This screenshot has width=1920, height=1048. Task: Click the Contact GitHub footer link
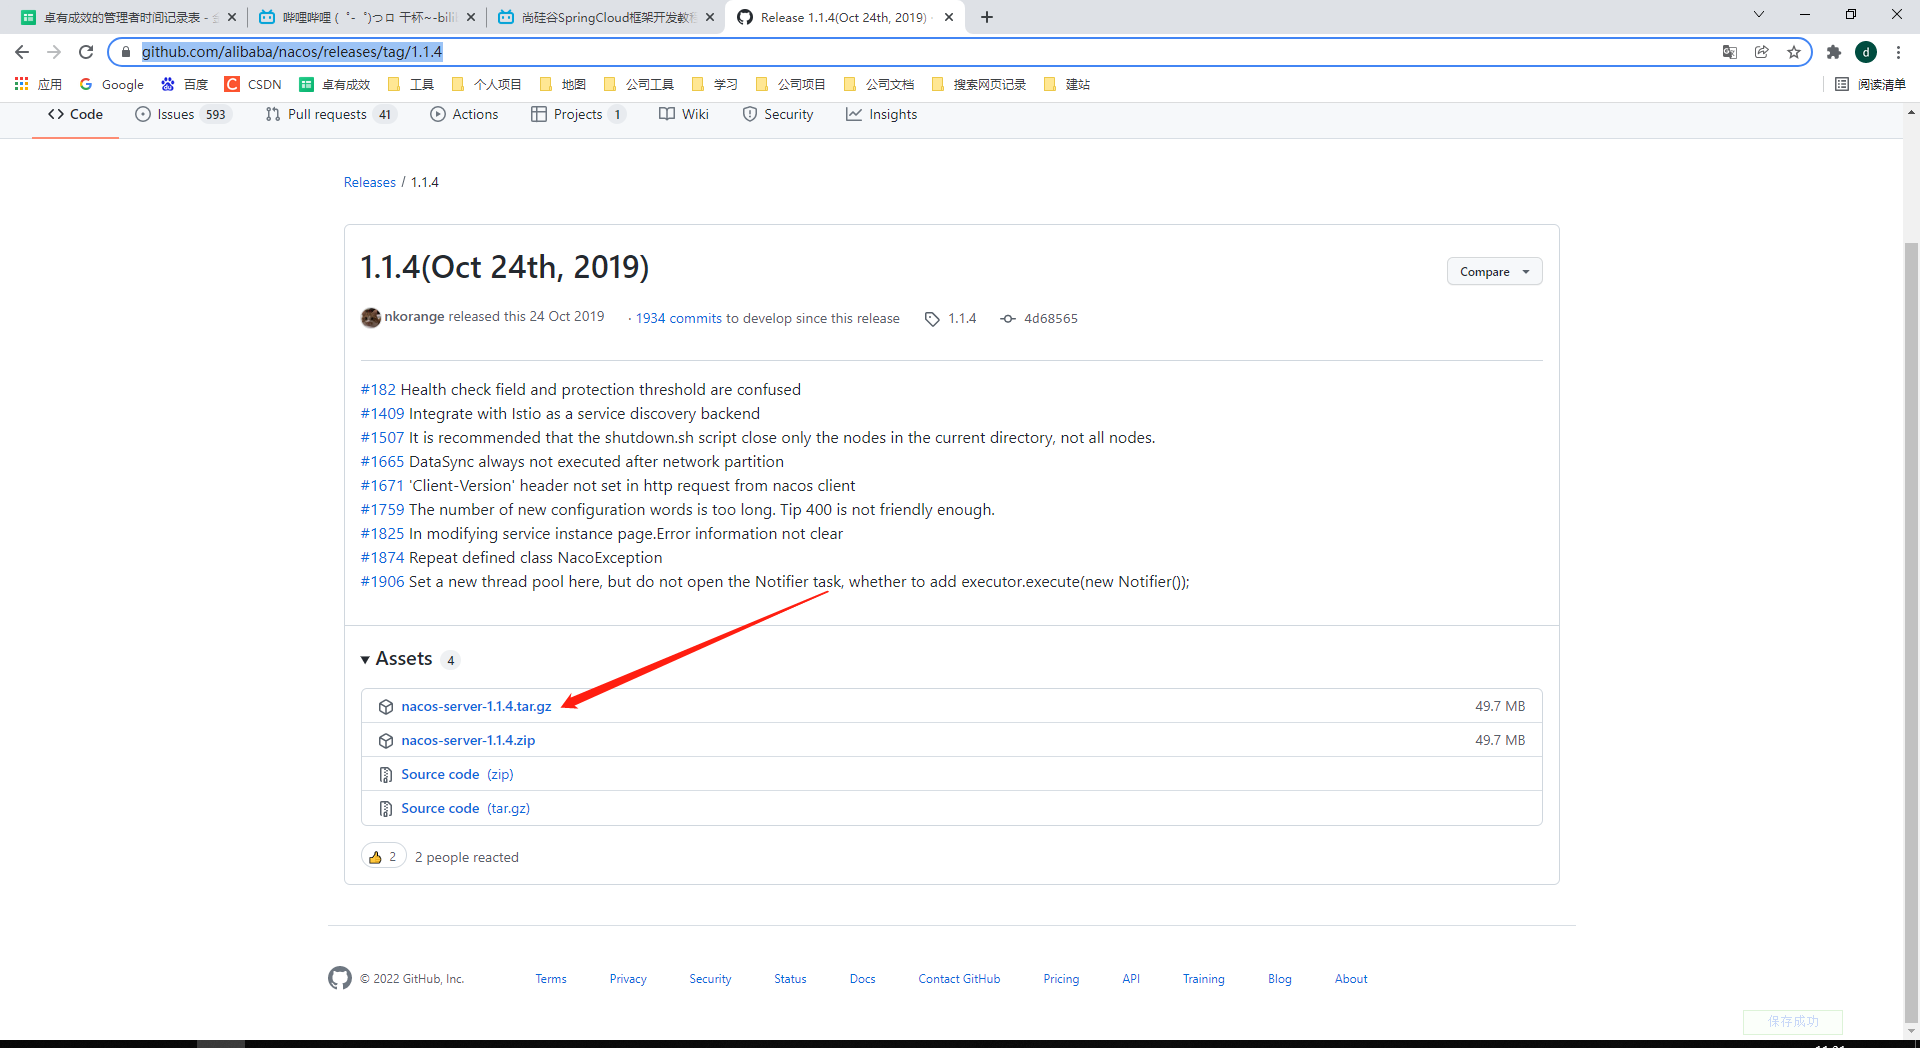coord(959,979)
